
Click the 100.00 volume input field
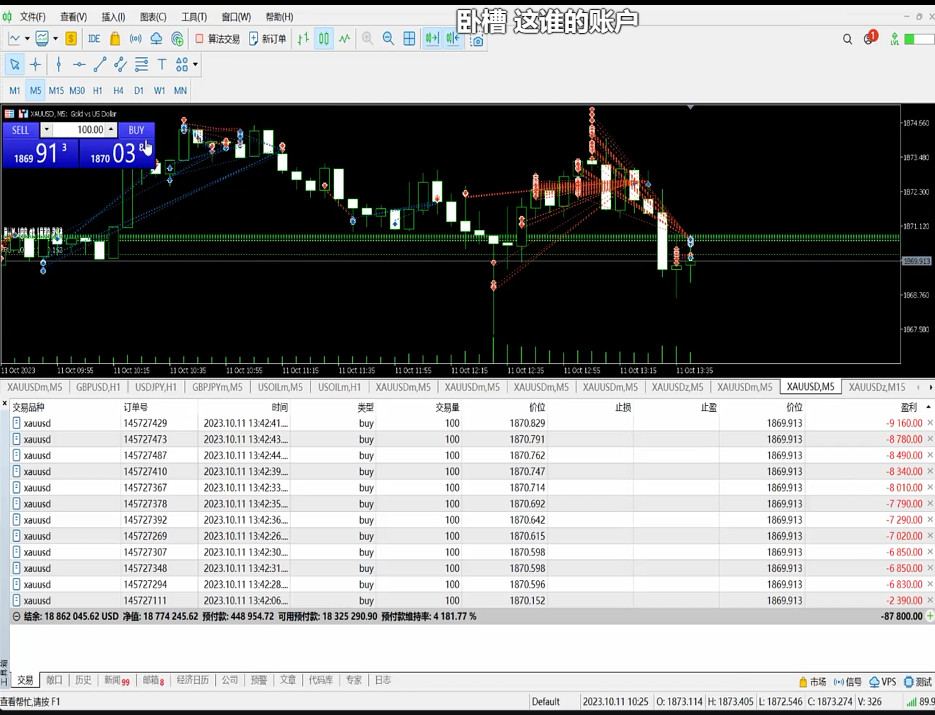coord(79,130)
